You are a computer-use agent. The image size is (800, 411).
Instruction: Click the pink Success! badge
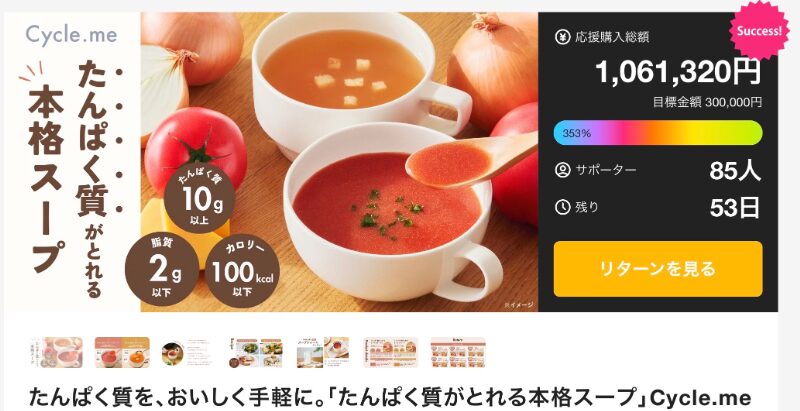(759, 30)
